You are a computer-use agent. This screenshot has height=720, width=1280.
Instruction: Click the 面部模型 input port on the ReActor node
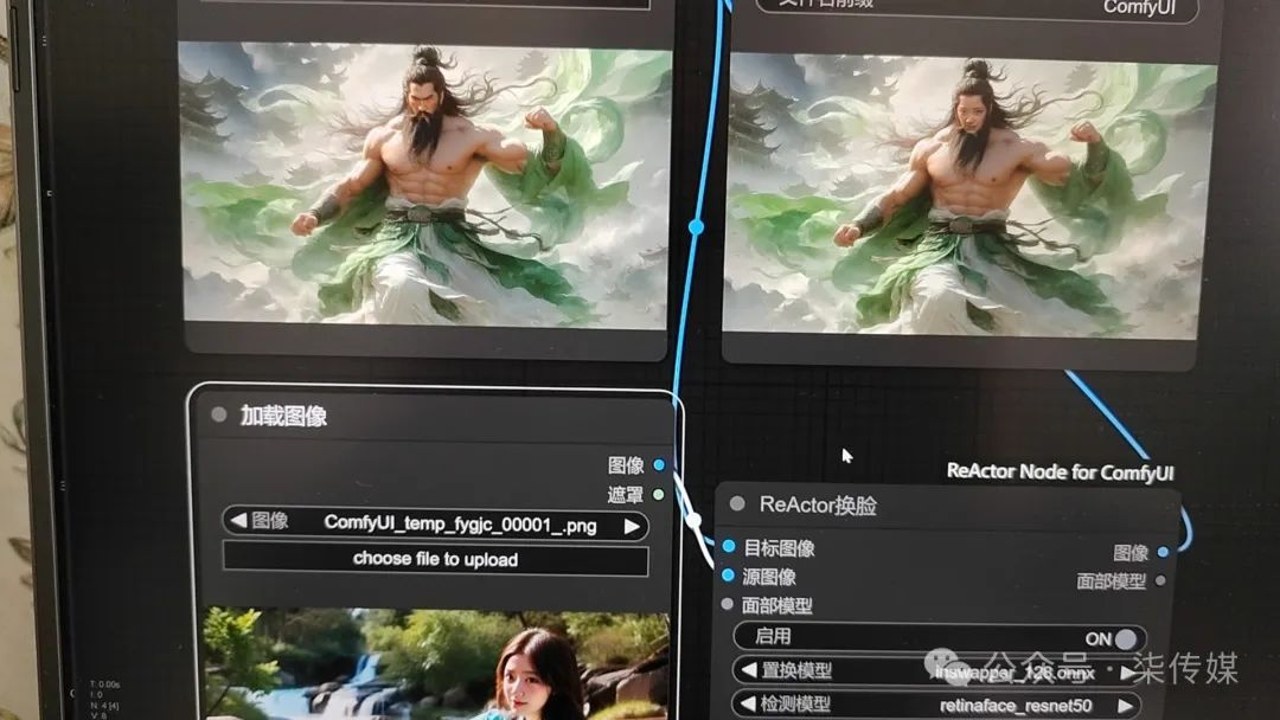(728, 605)
